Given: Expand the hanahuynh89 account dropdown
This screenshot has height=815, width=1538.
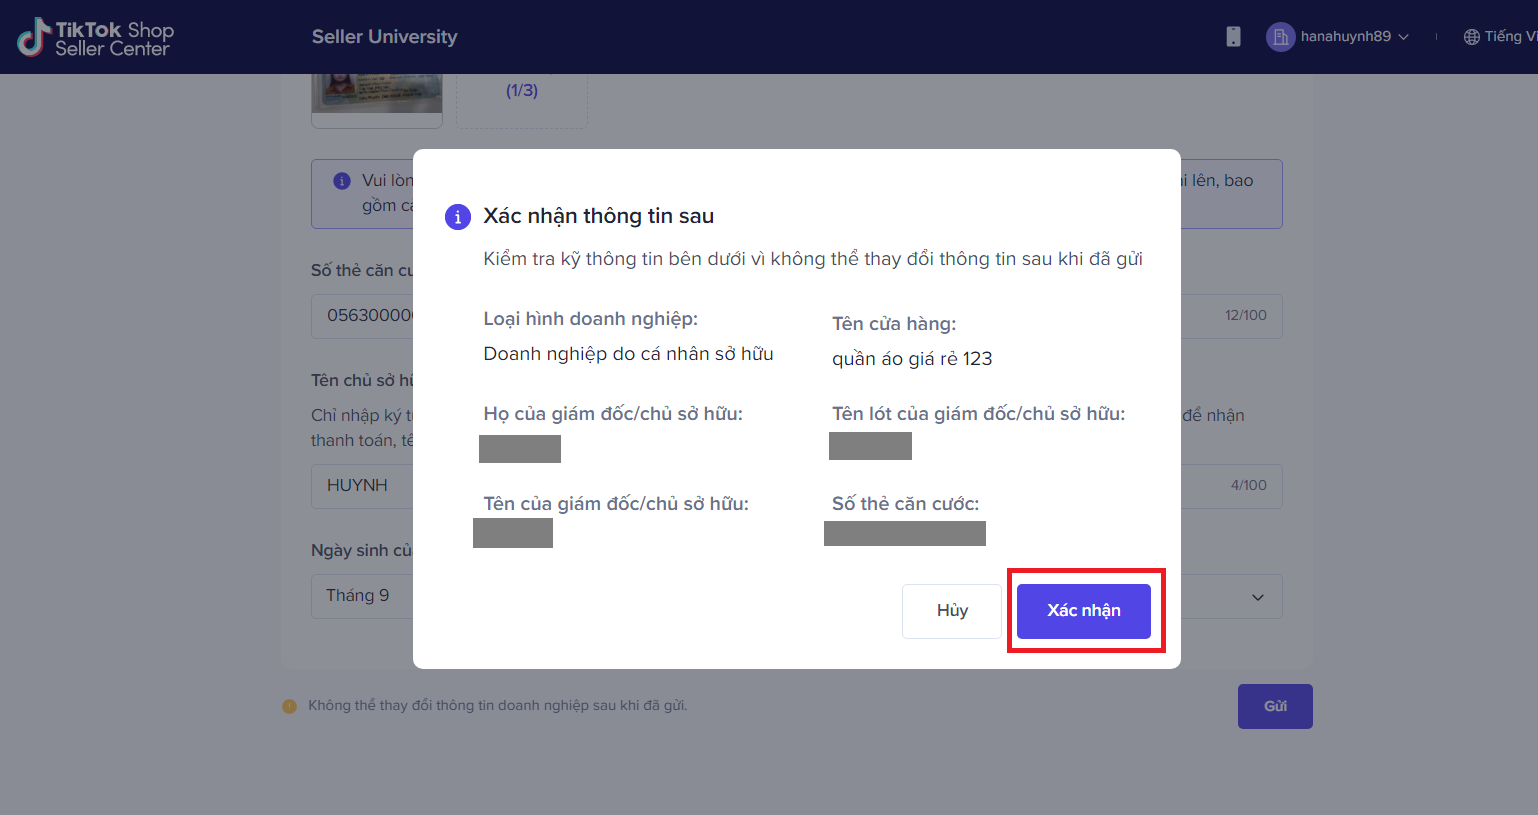Looking at the screenshot, I should click(1403, 37).
